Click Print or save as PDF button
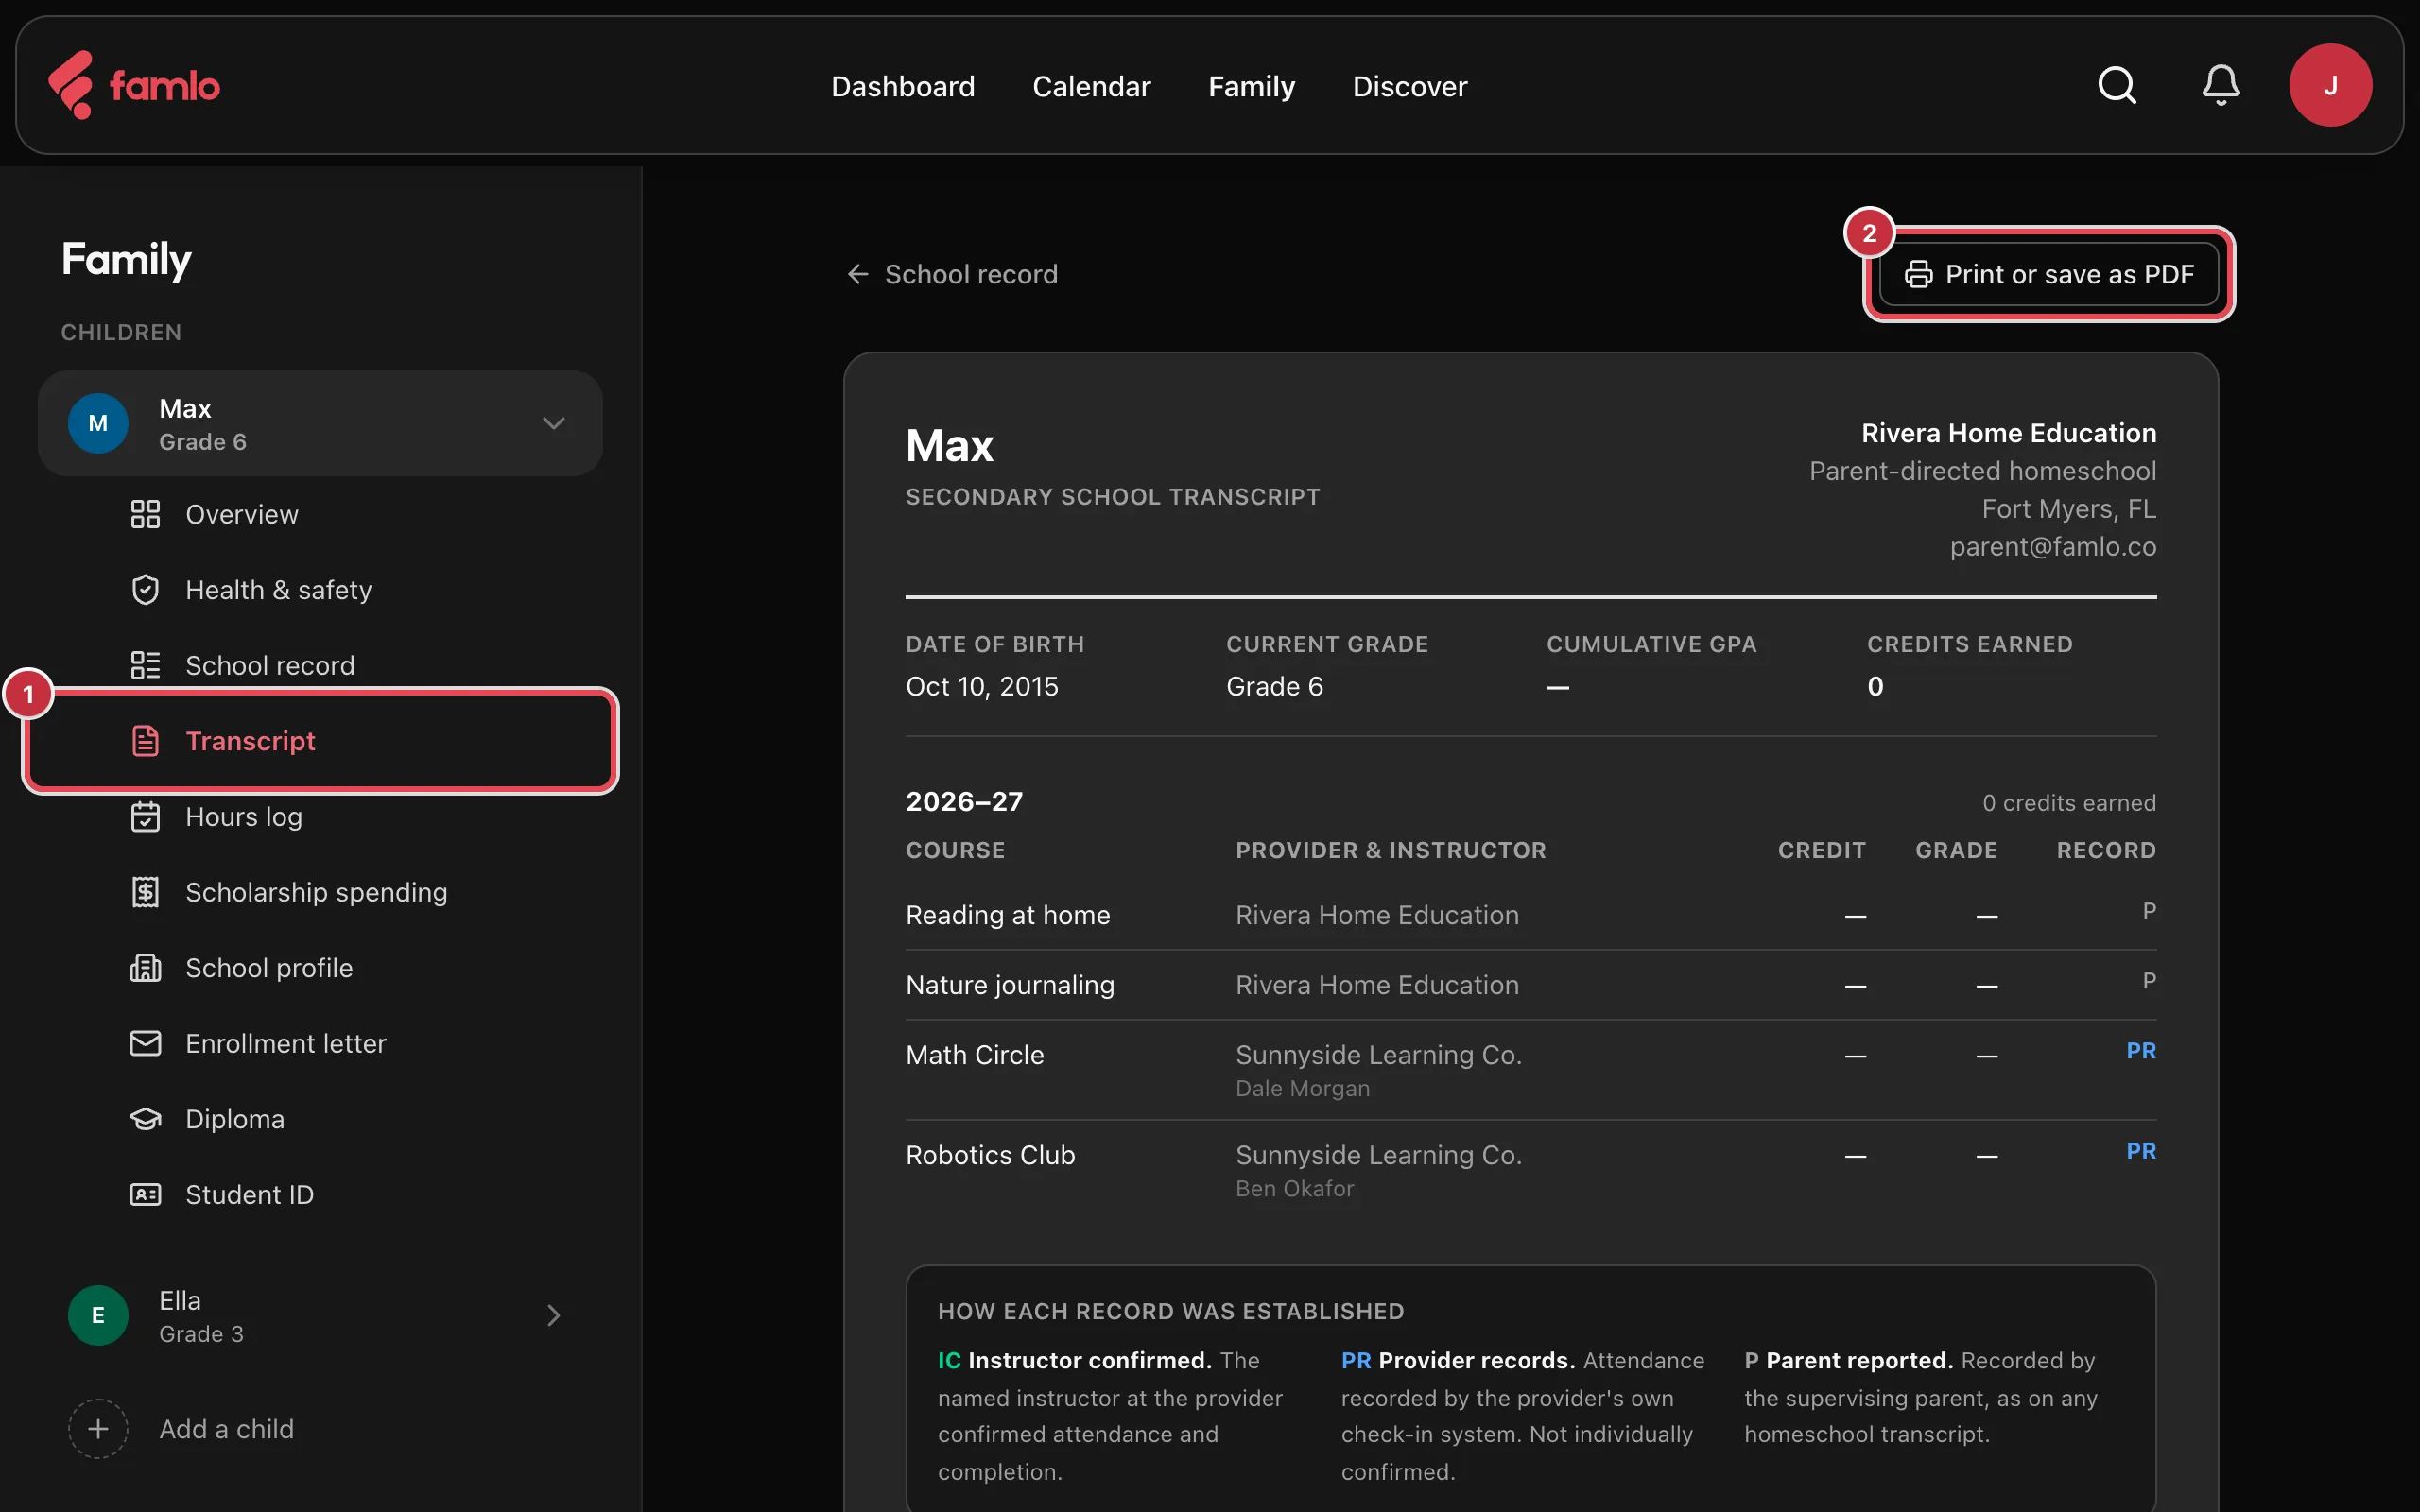The width and height of the screenshot is (2420, 1512). [x=2048, y=274]
